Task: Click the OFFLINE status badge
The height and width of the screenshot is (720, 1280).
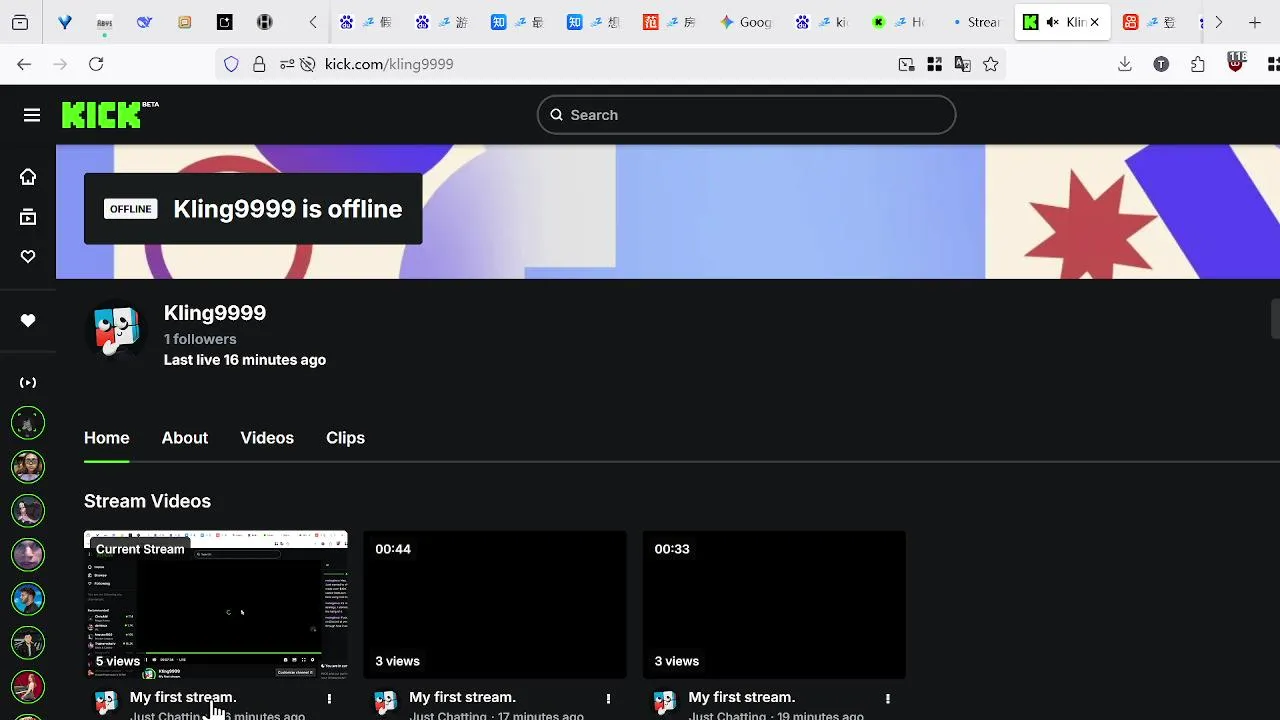Action: pyautogui.click(x=131, y=209)
